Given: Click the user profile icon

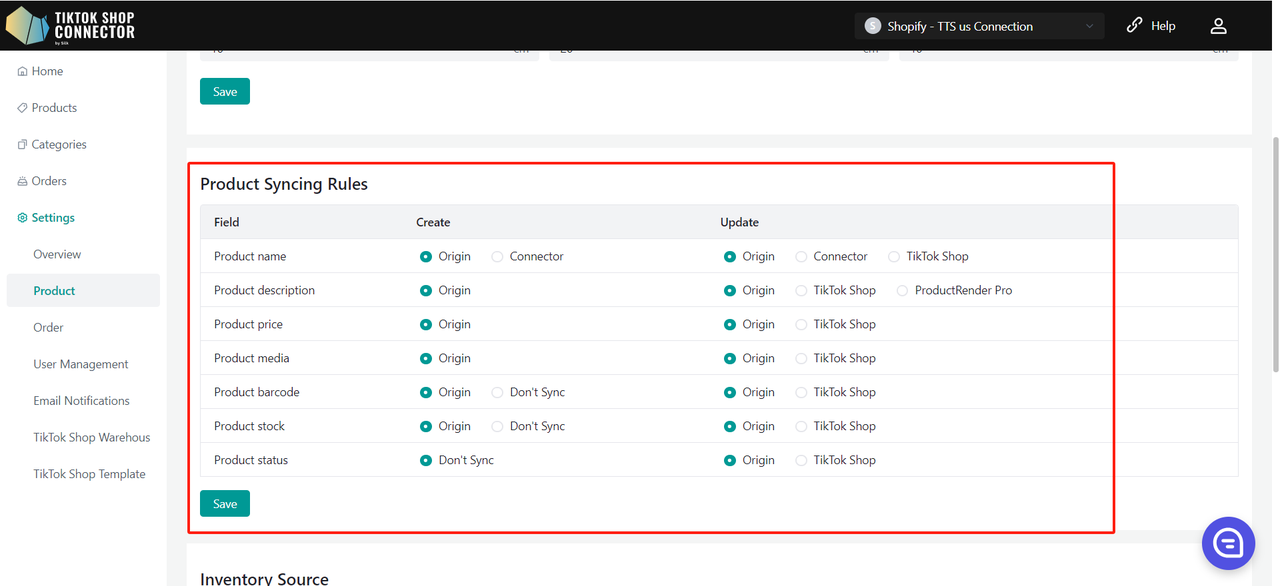Looking at the screenshot, I should tap(1218, 26).
